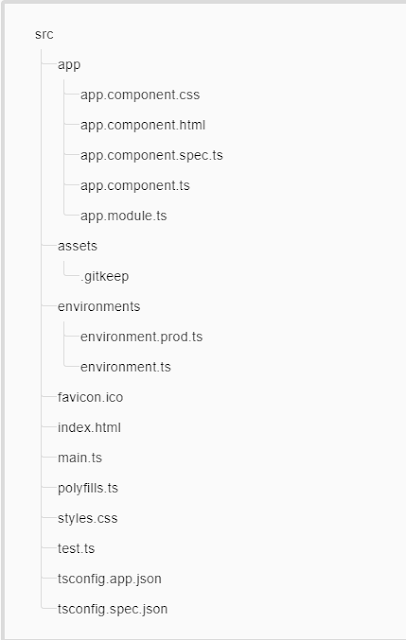Select test.ts file

76,548
